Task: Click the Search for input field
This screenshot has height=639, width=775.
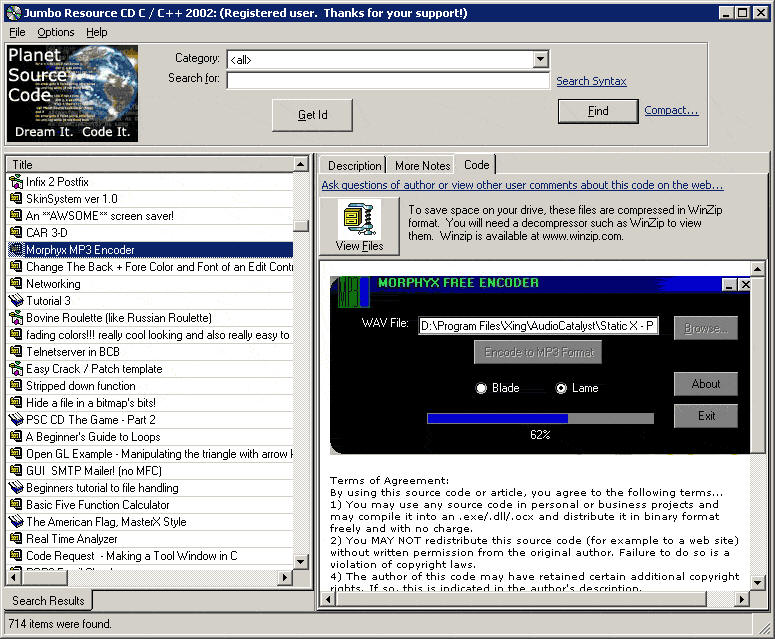Action: tap(388, 81)
